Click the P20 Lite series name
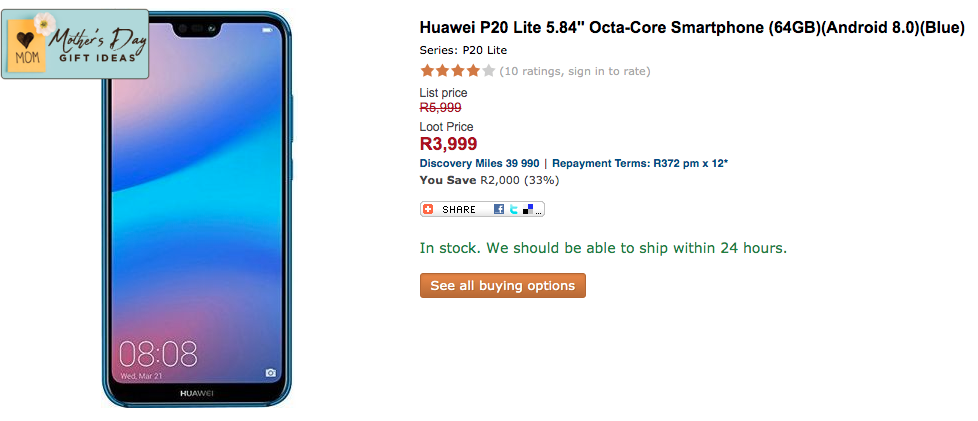This screenshot has height=421, width=978. click(x=485, y=50)
